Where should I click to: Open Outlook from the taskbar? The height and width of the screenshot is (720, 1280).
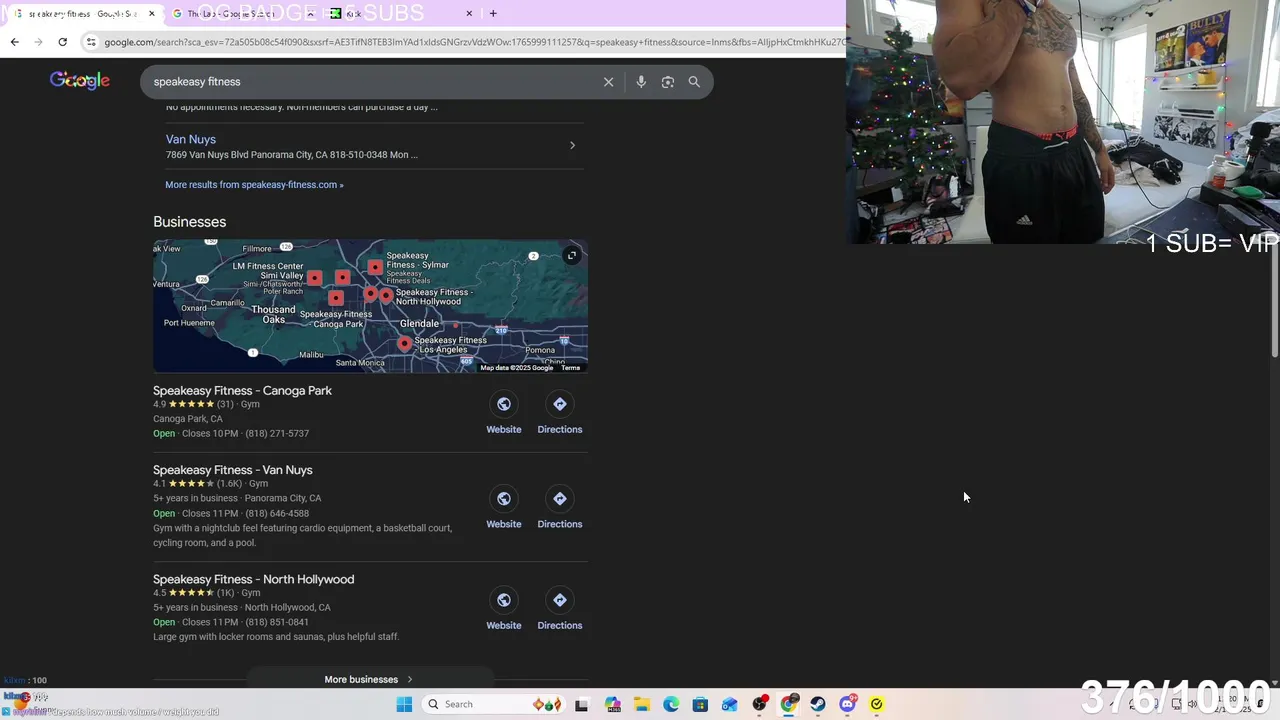tap(730, 704)
